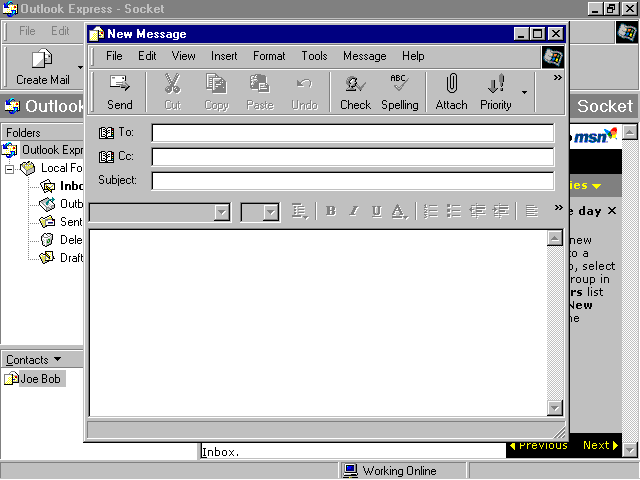Open the Font Color picker
The height and width of the screenshot is (480, 640).
(399, 211)
